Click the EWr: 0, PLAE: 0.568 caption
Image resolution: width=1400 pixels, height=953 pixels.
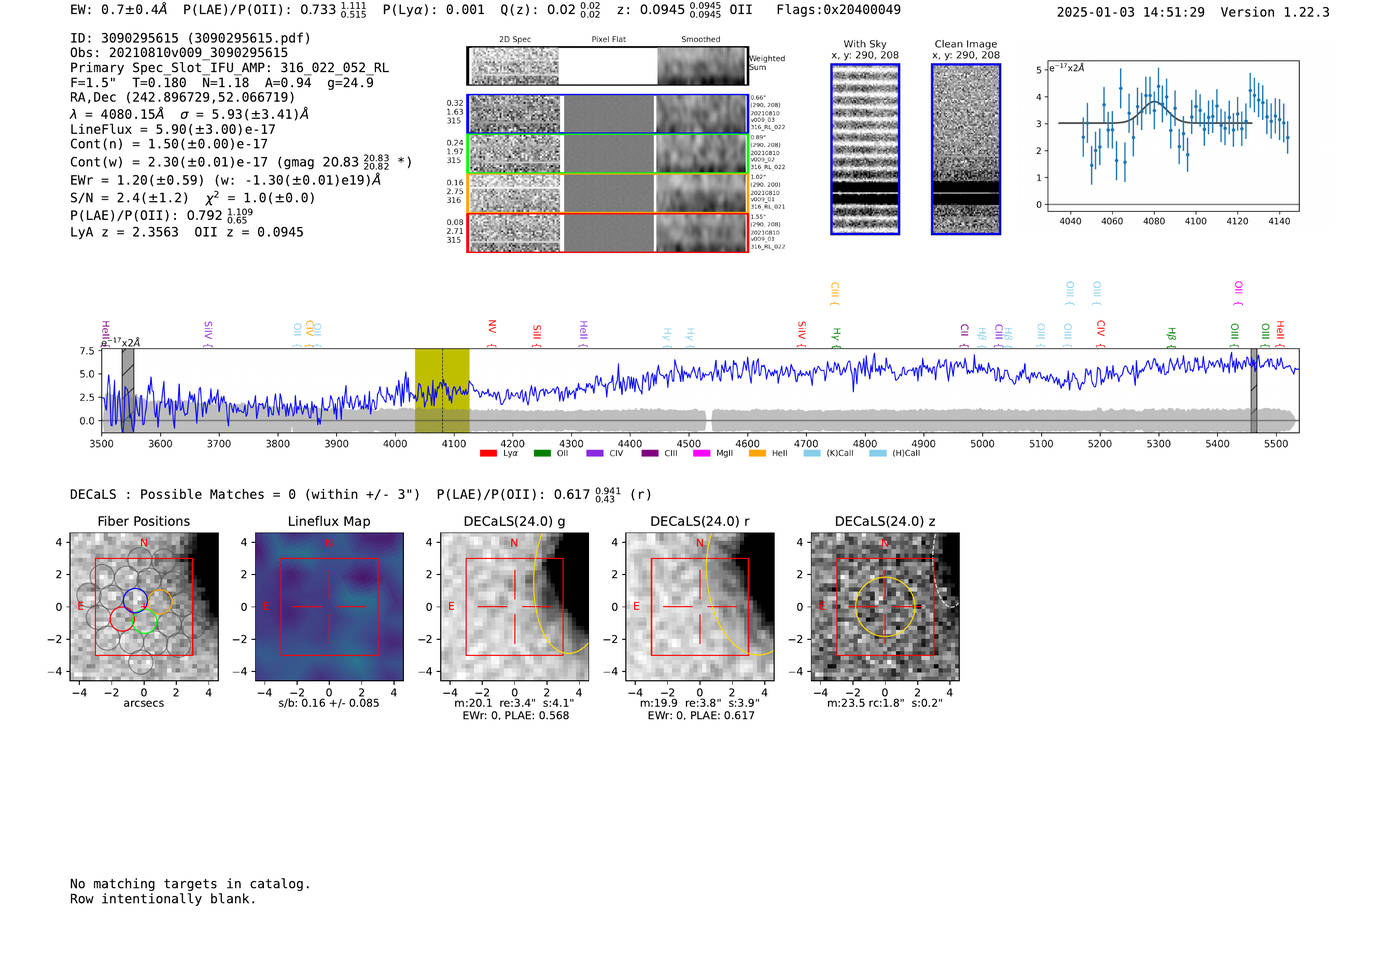[x=515, y=716]
